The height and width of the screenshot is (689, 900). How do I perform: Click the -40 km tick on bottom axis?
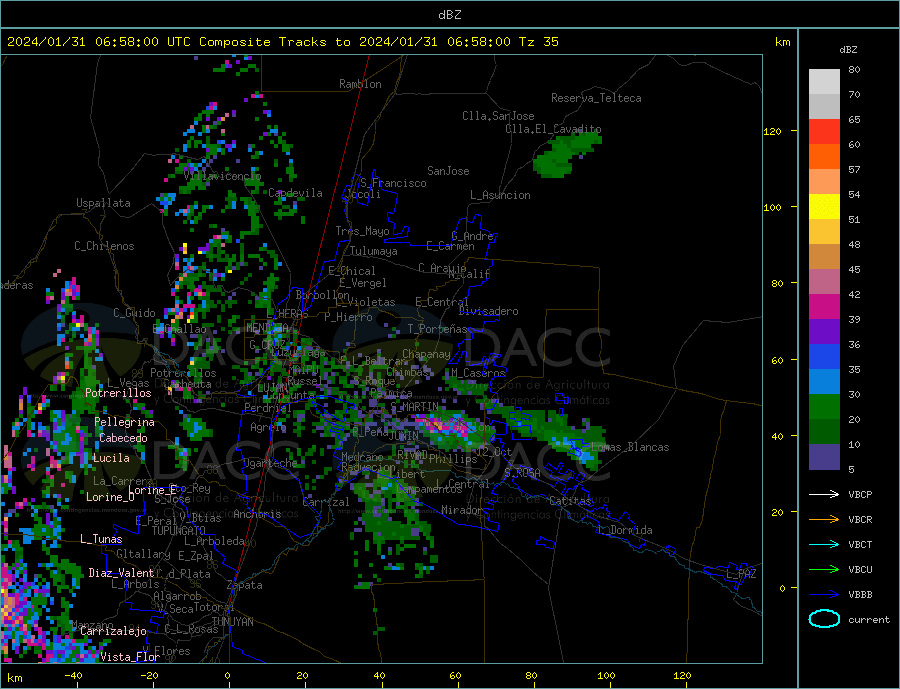[x=73, y=676]
